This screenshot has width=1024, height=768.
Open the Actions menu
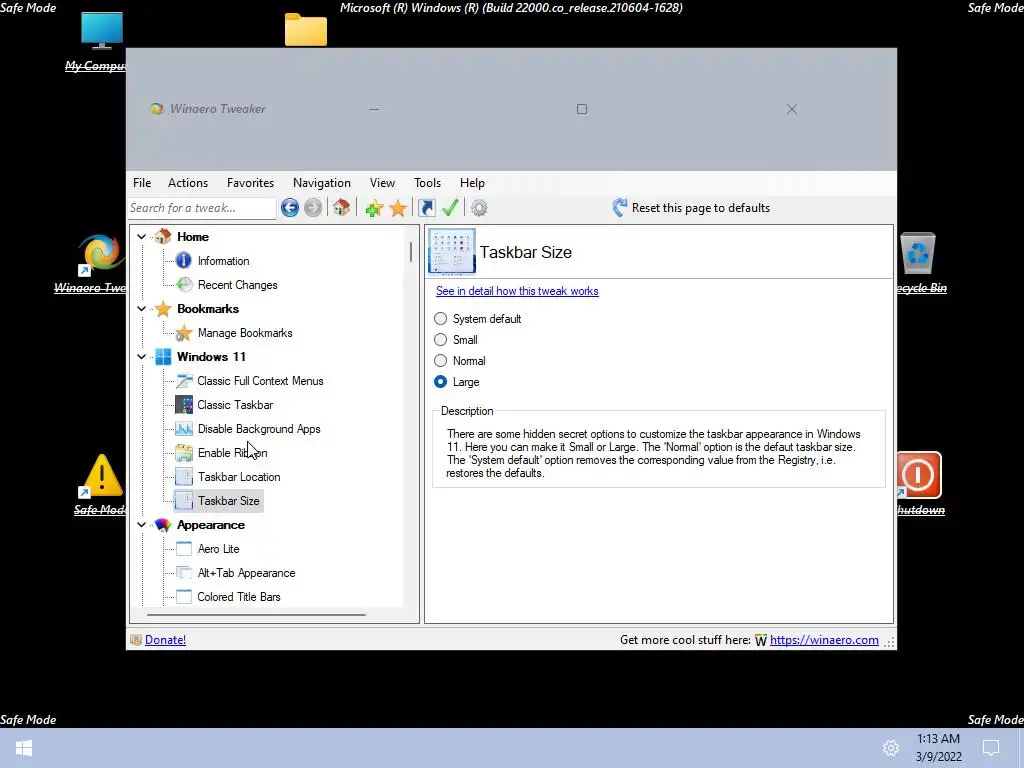188,183
